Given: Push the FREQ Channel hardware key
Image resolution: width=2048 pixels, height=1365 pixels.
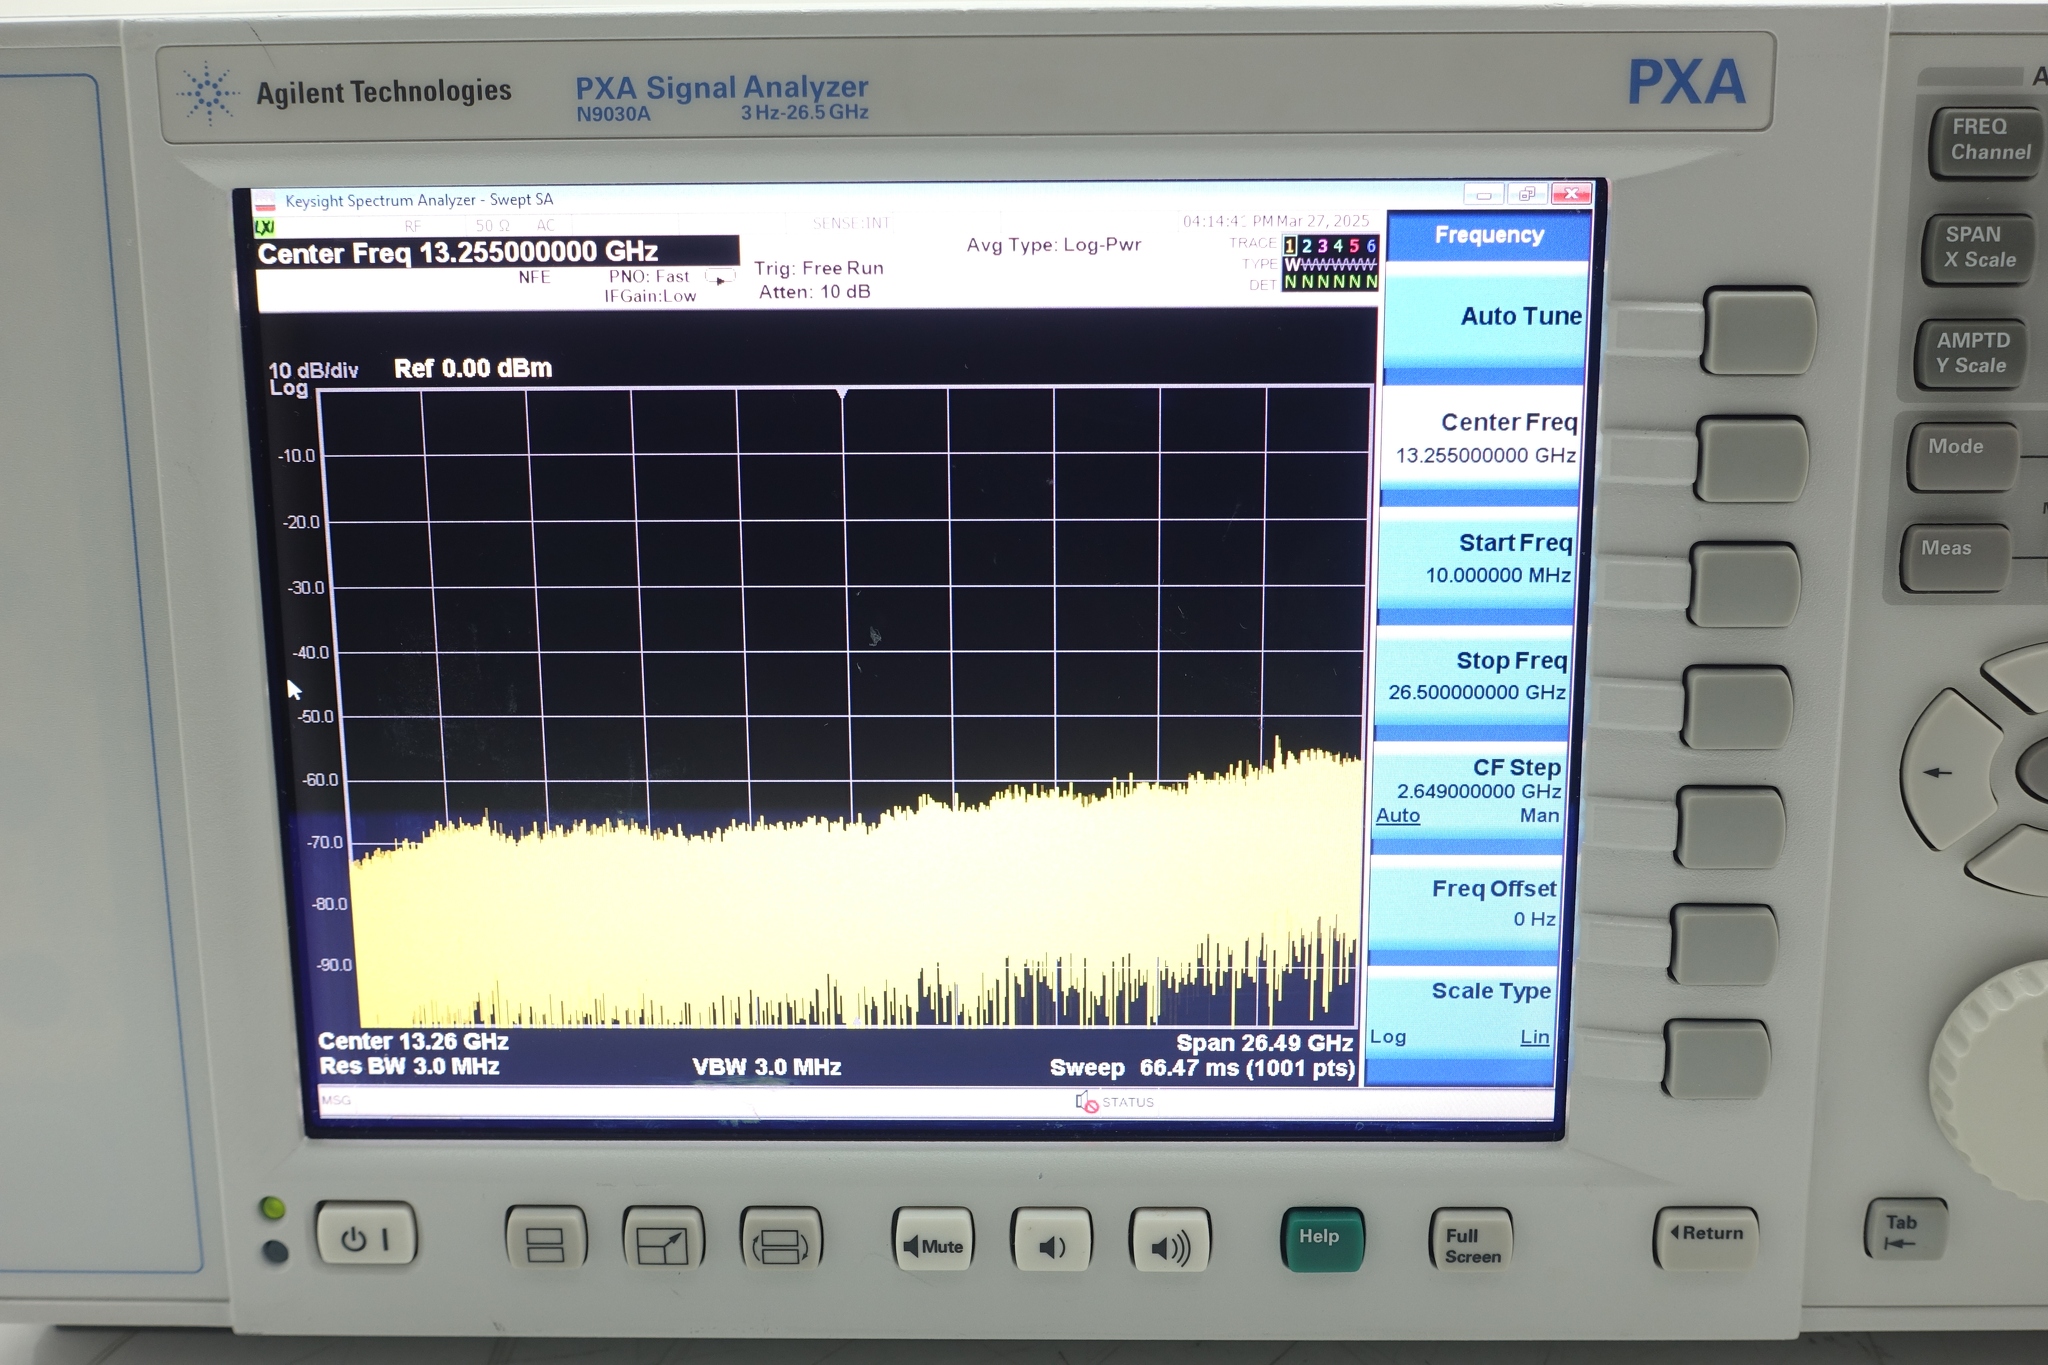Looking at the screenshot, I should click(1985, 143).
